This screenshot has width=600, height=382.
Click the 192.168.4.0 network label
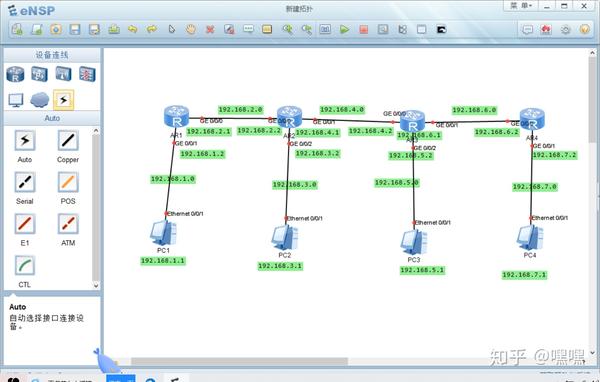(342, 109)
